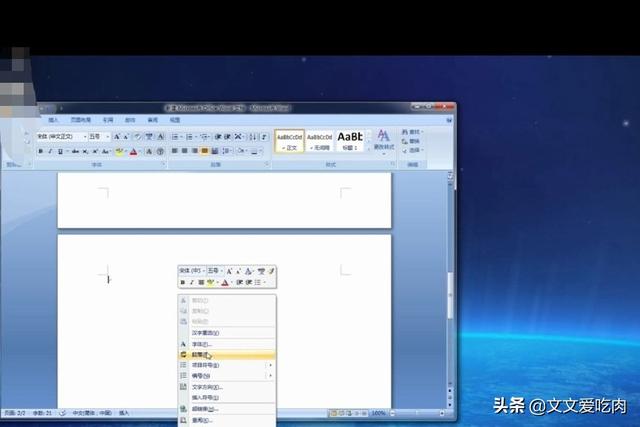Switch to the 插入 (Insert) ribbon tab
Image resolution: width=640 pixels, height=427 pixels.
[53, 120]
